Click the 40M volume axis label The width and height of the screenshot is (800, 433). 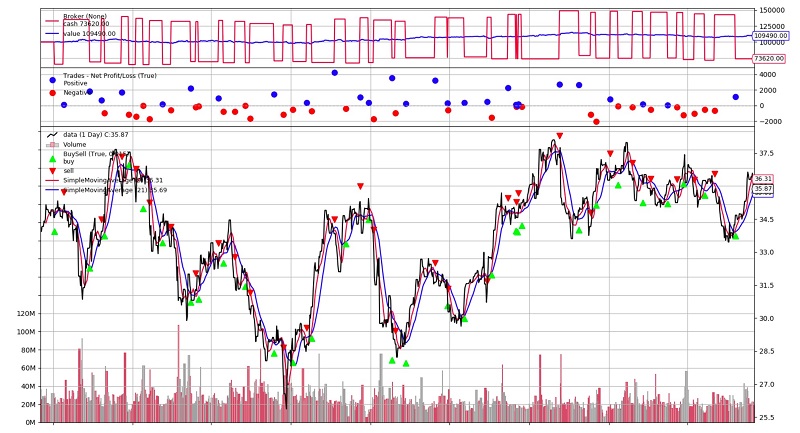tap(27, 387)
